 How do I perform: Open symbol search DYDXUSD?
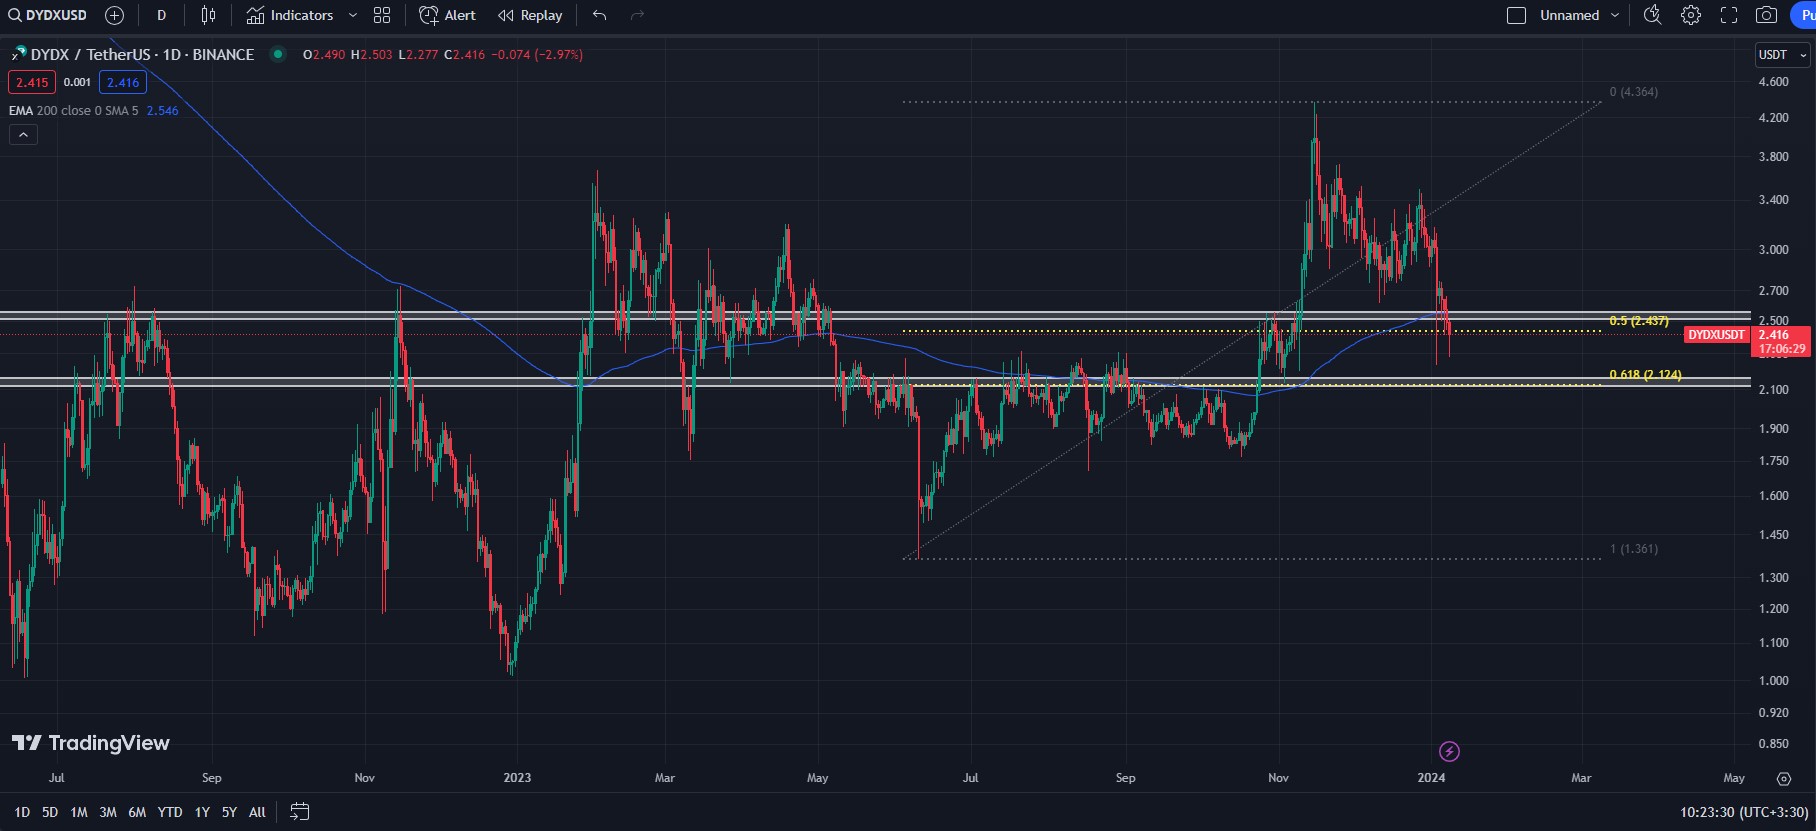[48, 15]
